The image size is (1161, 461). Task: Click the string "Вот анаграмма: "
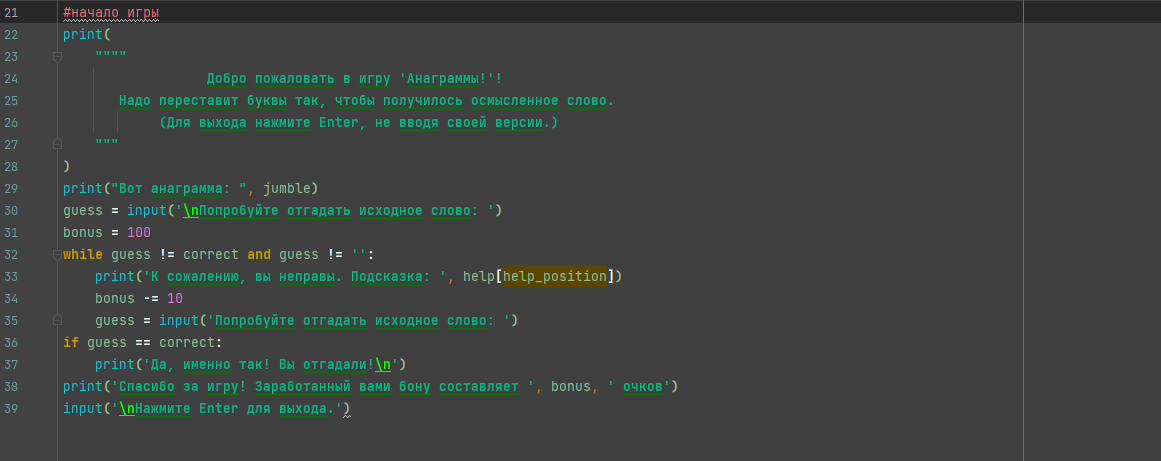pyautogui.click(x=178, y=189)
